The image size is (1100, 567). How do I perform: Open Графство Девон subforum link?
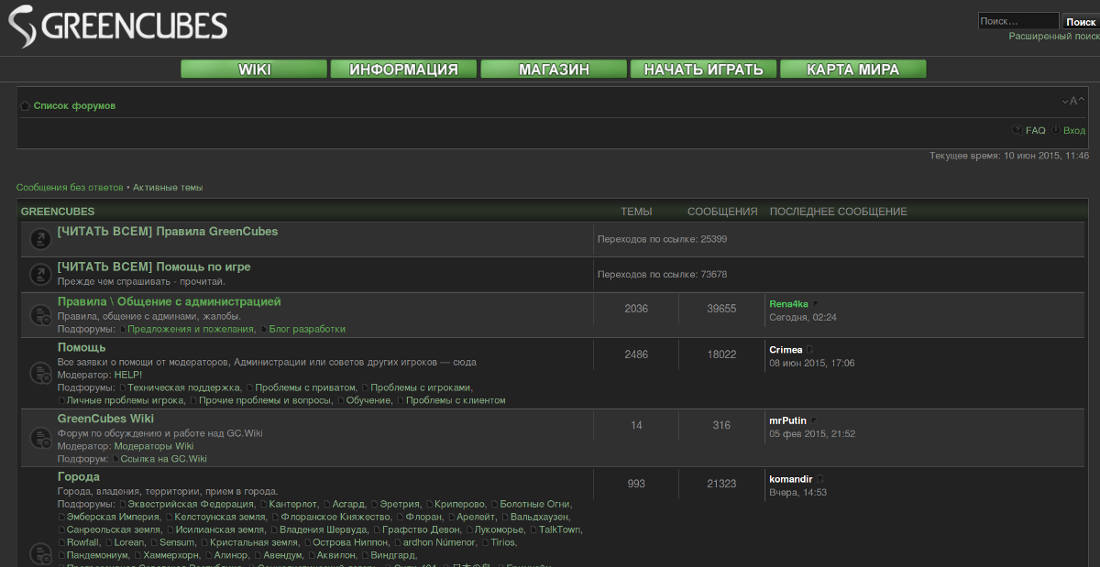pos(421,530)
